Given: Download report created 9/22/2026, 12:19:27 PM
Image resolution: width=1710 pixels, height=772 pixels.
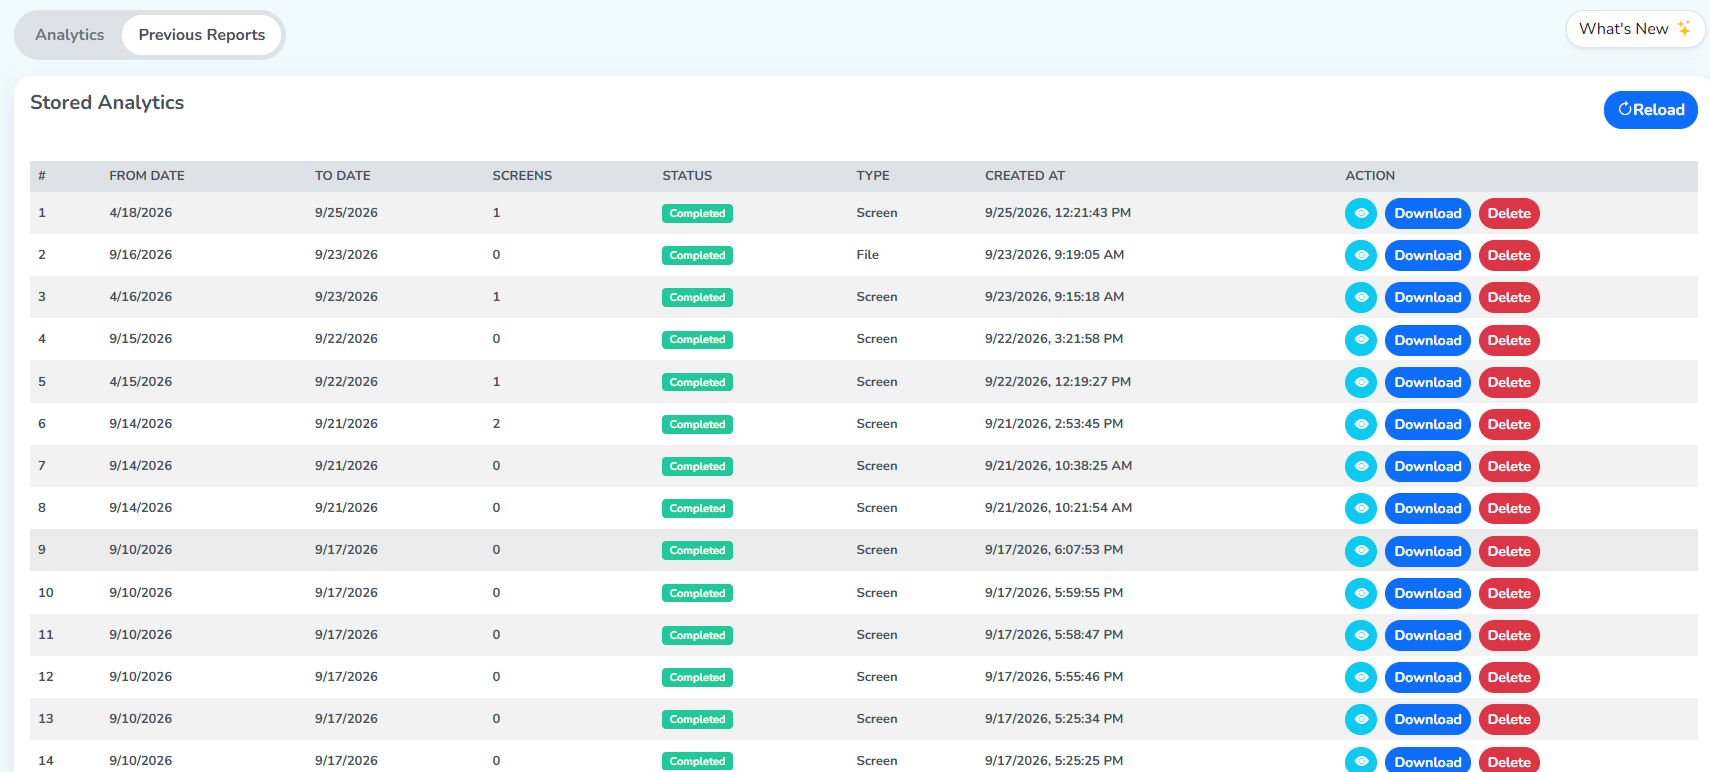Looking at the screenshot, I should click(x=1428, y=382).
